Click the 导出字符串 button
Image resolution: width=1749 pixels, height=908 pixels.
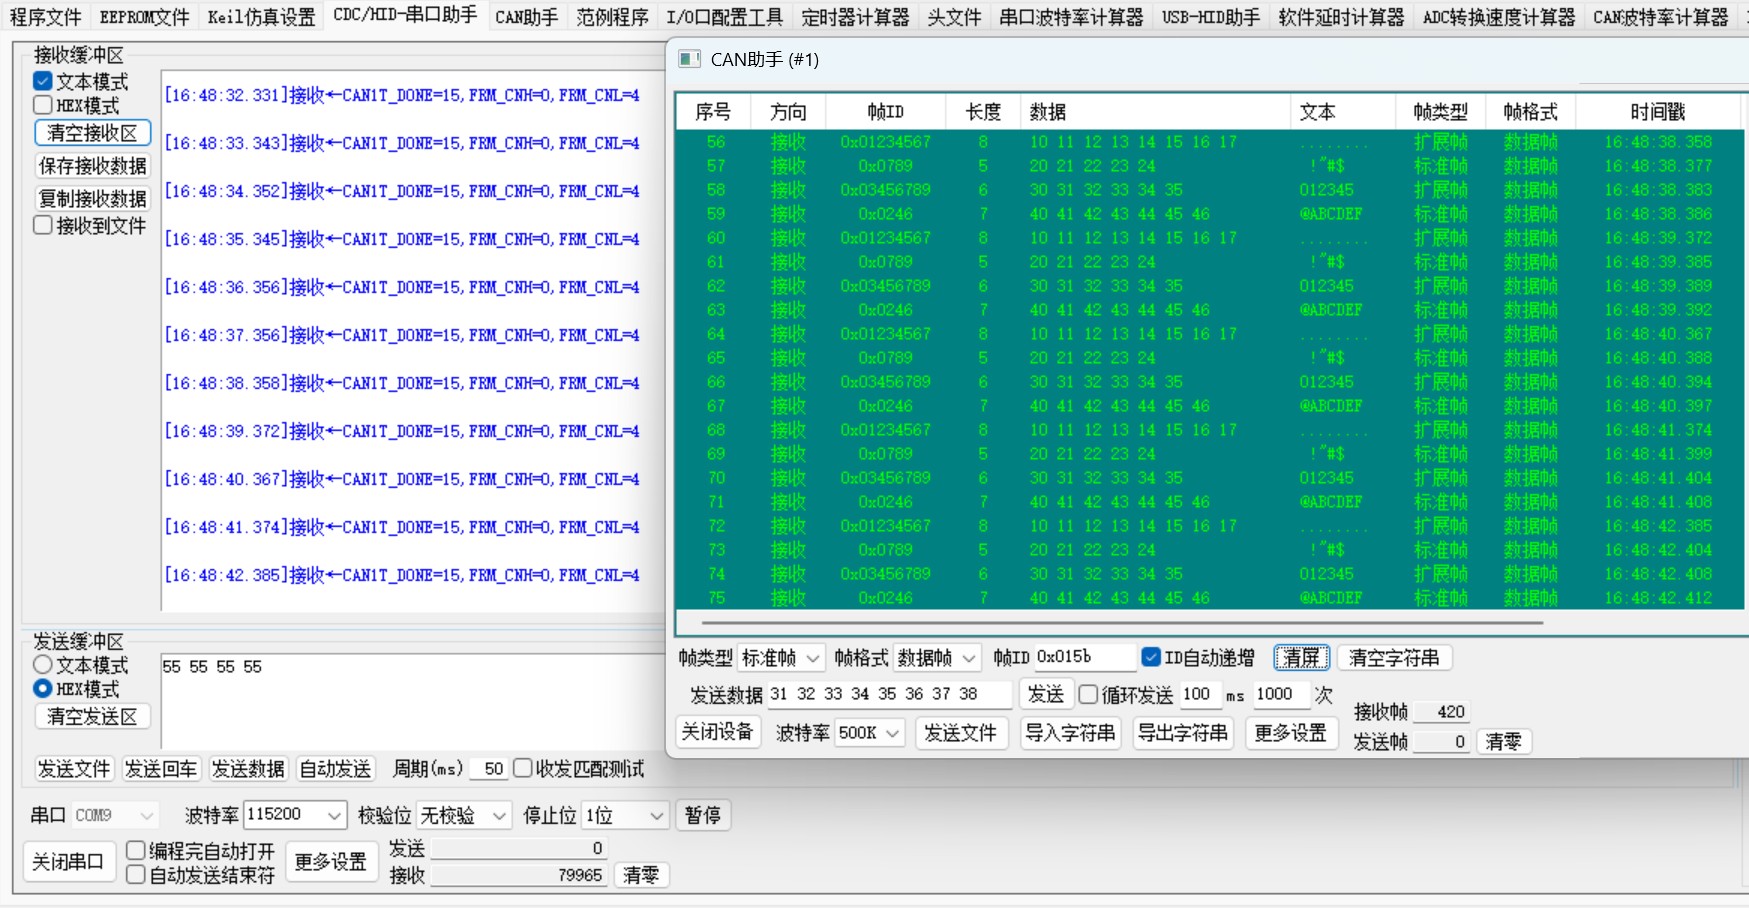click(1182, 733)
